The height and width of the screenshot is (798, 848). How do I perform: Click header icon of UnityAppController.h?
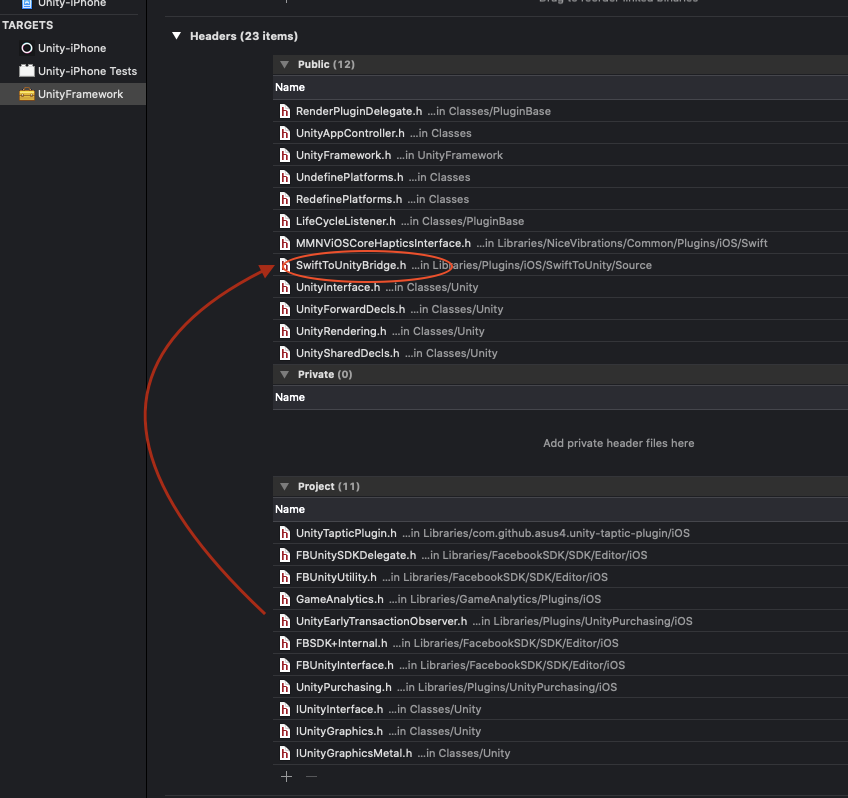284,133
